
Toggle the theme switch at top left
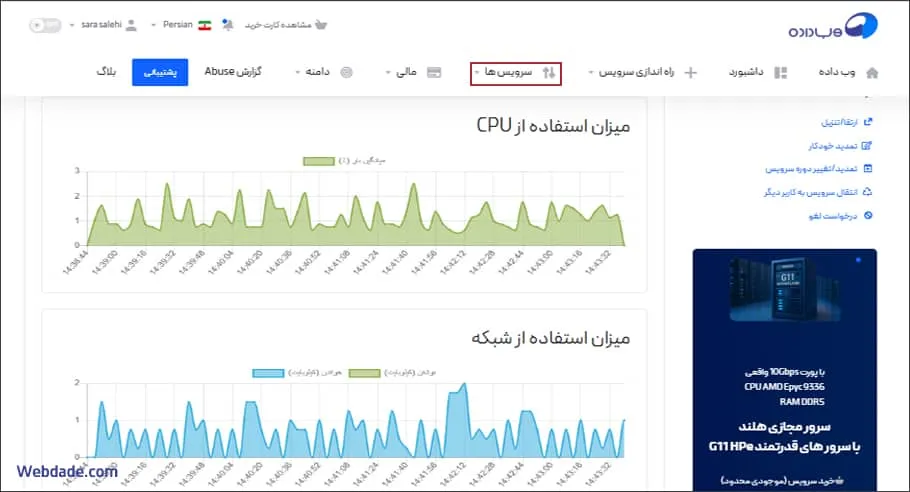click(45, 24)
